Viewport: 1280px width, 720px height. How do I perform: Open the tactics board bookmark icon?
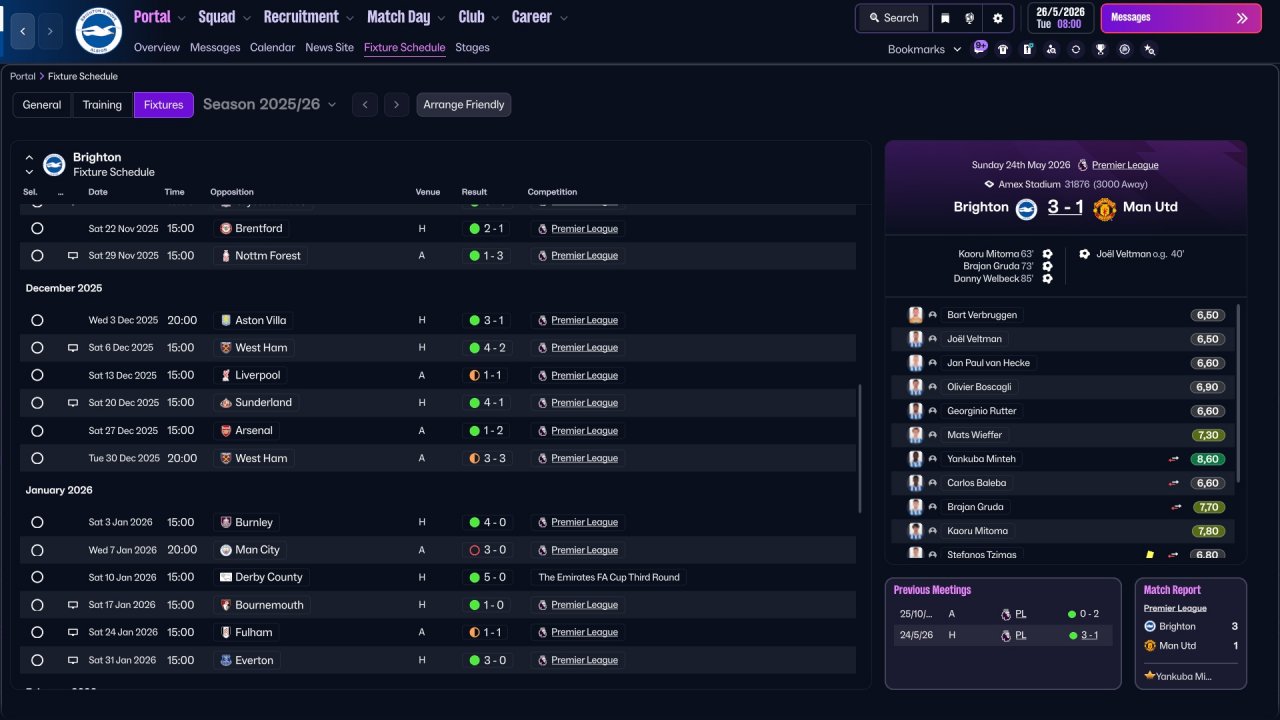(x=1027, y=49)
